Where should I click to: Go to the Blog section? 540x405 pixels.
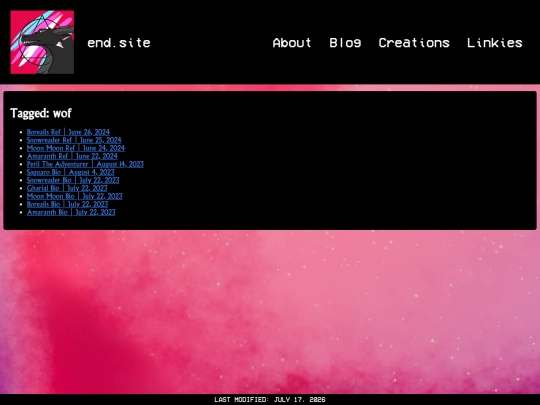[345, 43]
